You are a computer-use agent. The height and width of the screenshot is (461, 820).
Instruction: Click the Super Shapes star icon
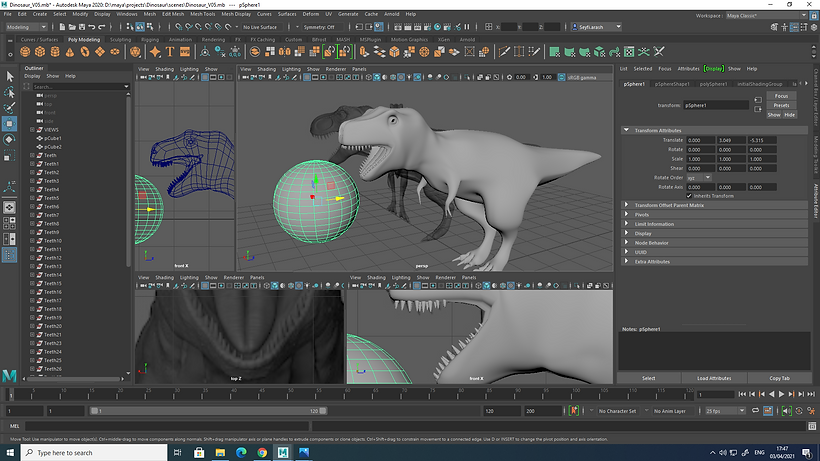tap(155, 52)
